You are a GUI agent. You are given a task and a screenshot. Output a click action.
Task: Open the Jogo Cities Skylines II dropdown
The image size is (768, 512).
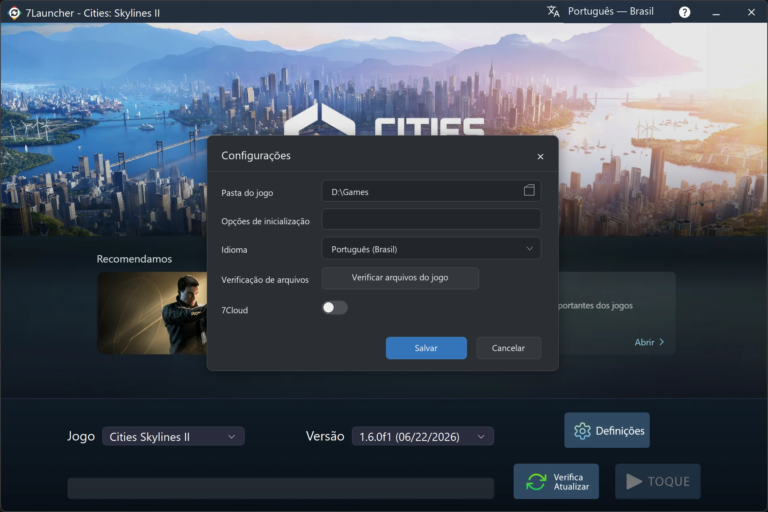point(173,437)
